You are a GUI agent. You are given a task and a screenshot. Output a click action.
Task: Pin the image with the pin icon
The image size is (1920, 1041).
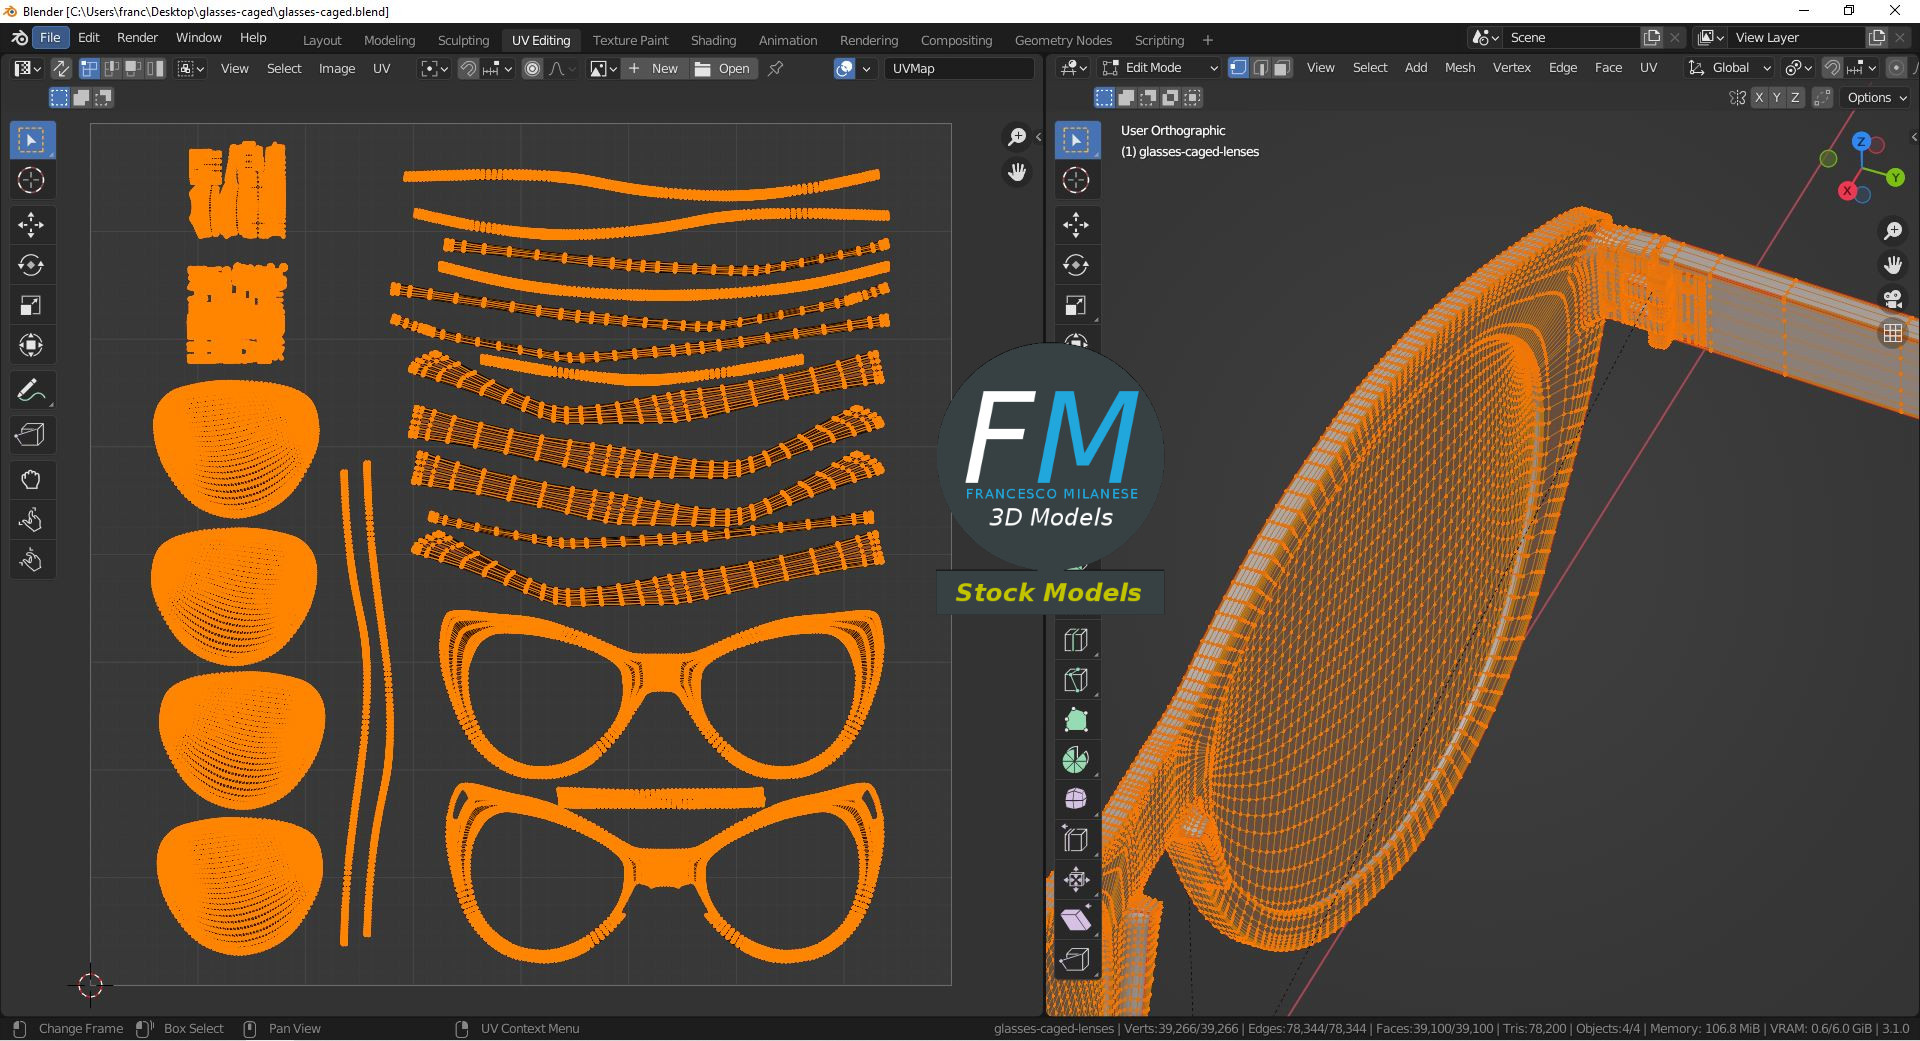point(775,69)
